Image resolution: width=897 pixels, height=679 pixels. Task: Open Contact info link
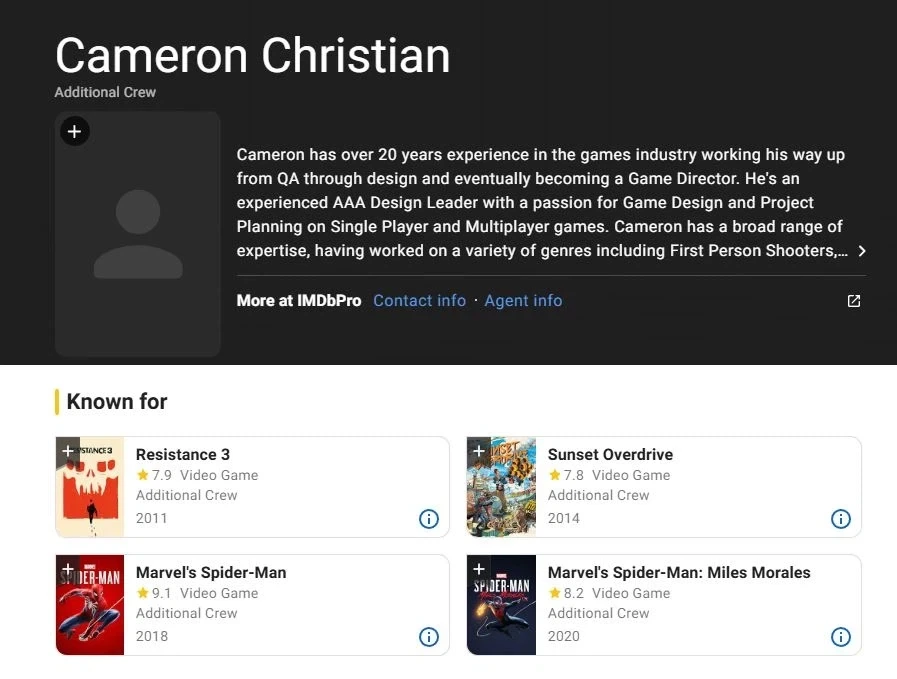(x=419, y=300)
